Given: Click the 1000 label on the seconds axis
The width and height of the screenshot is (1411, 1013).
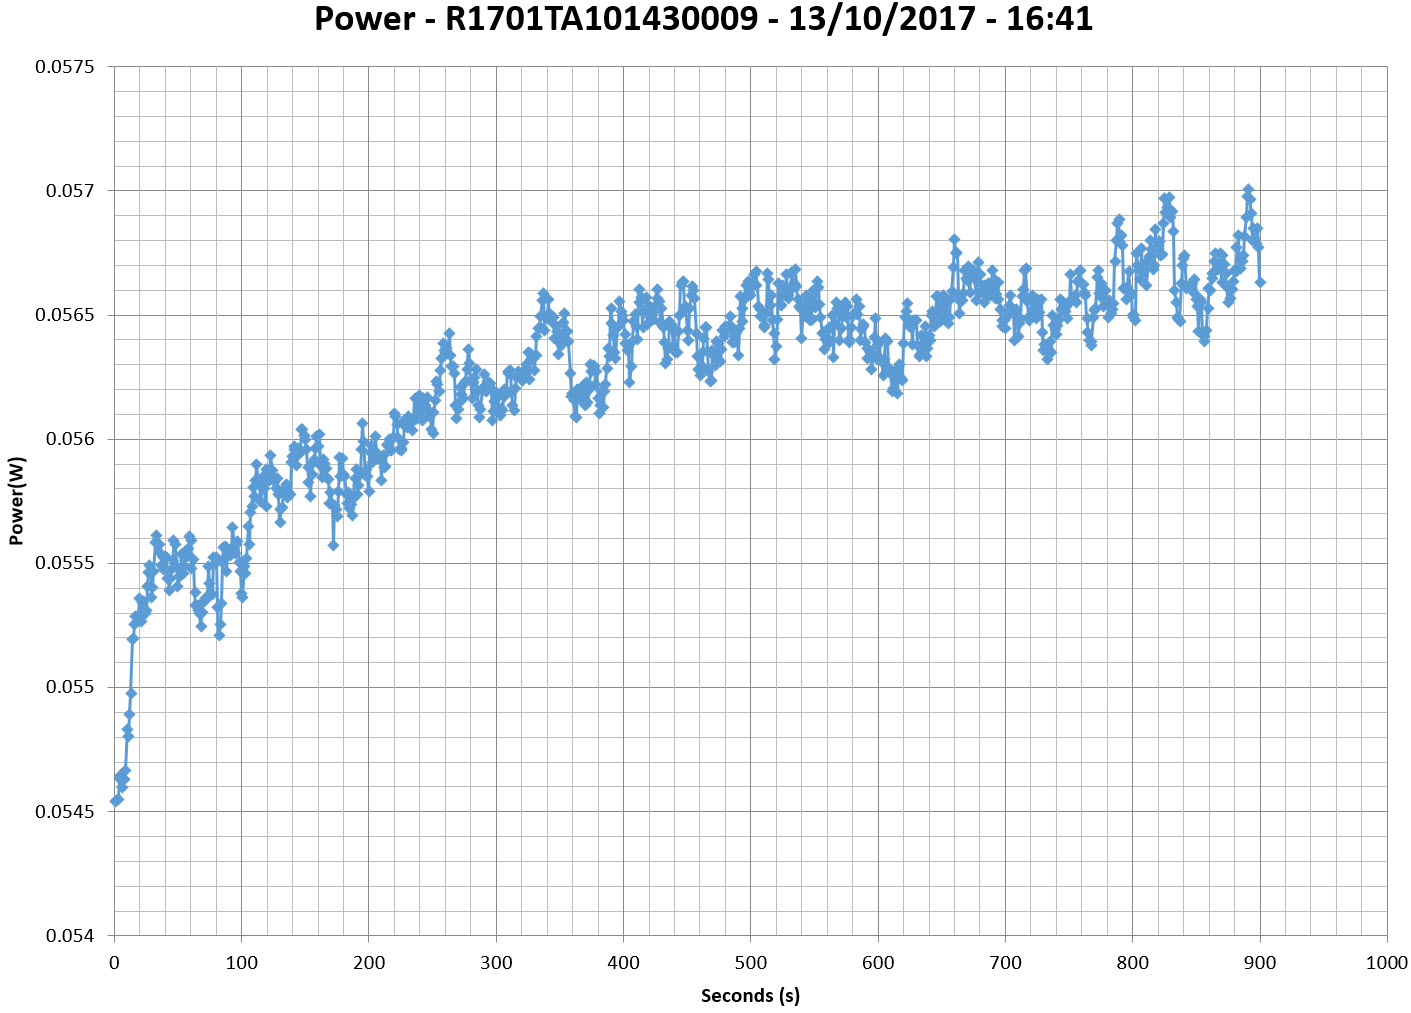Looking at the screenshot, I should pyautogui.click(x=1387, y=963).
